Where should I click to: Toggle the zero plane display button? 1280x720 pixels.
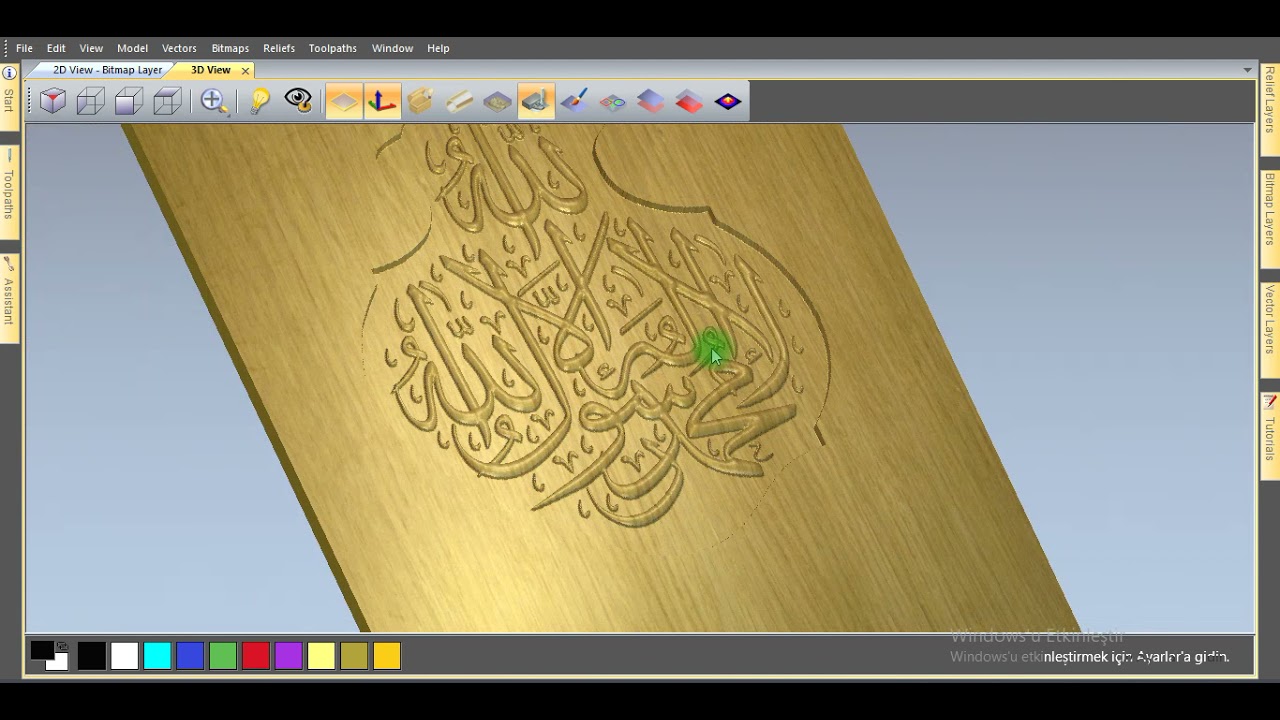(x=344, y=101)
